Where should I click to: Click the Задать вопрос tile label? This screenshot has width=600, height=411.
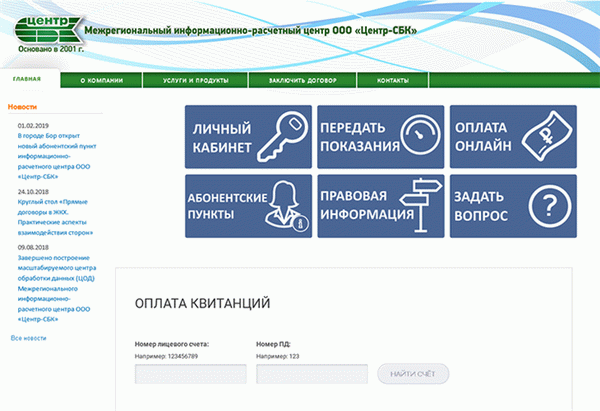tap(481, 206)
